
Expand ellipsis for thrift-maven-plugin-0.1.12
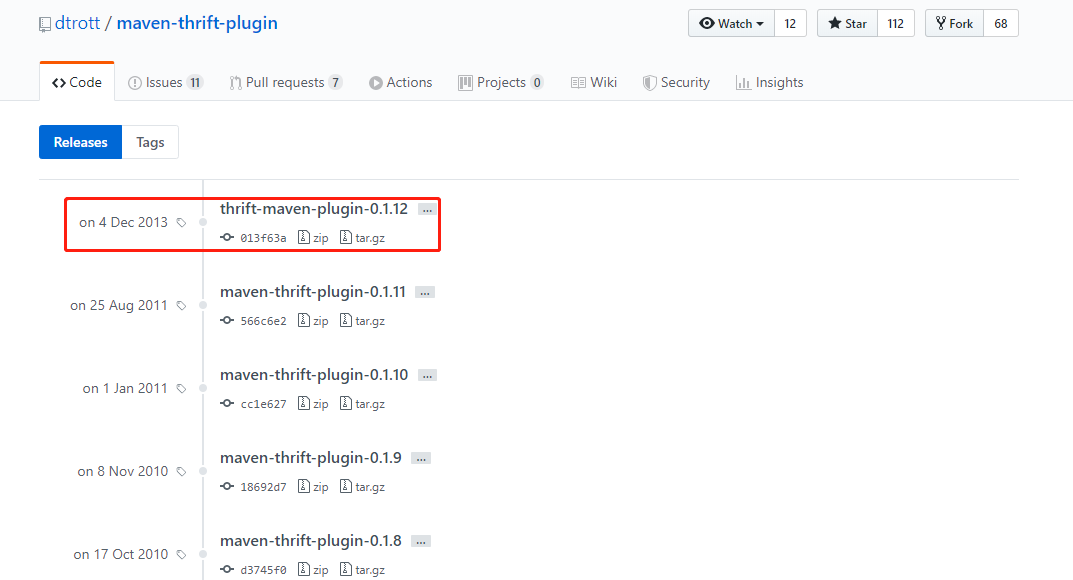click(427, 210)
